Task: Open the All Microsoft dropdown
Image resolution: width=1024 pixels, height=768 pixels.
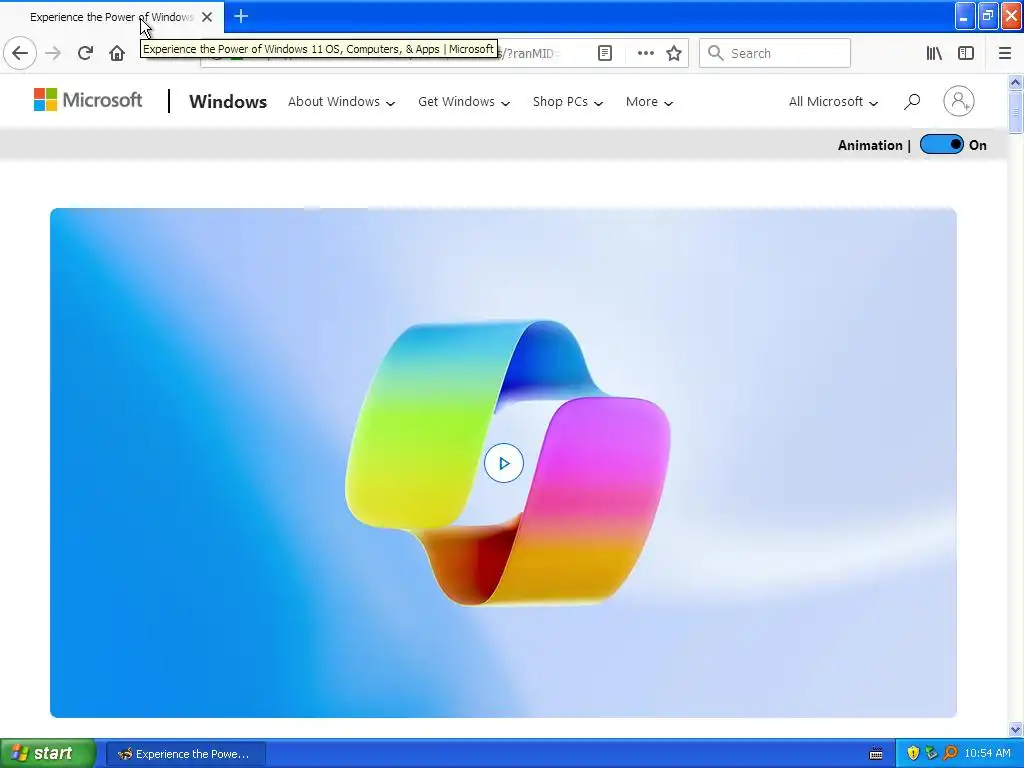Action: (x=833, y=102)
